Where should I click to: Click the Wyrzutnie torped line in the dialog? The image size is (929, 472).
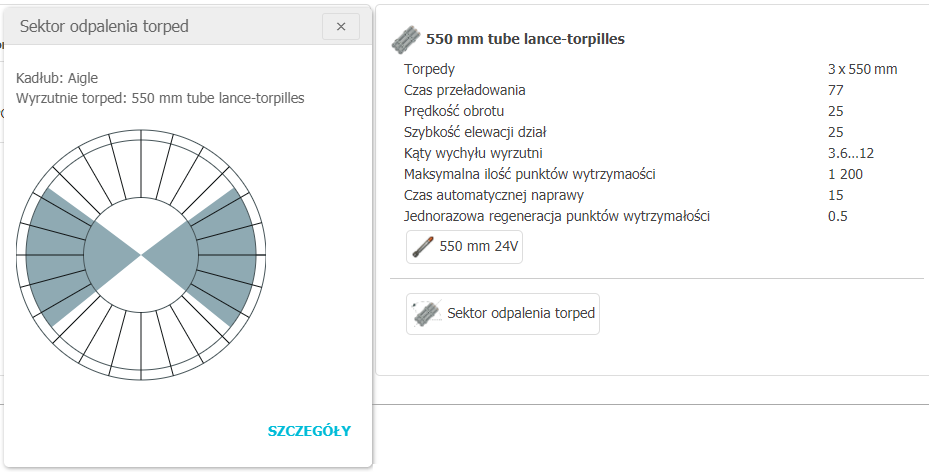tap(160, 98)
